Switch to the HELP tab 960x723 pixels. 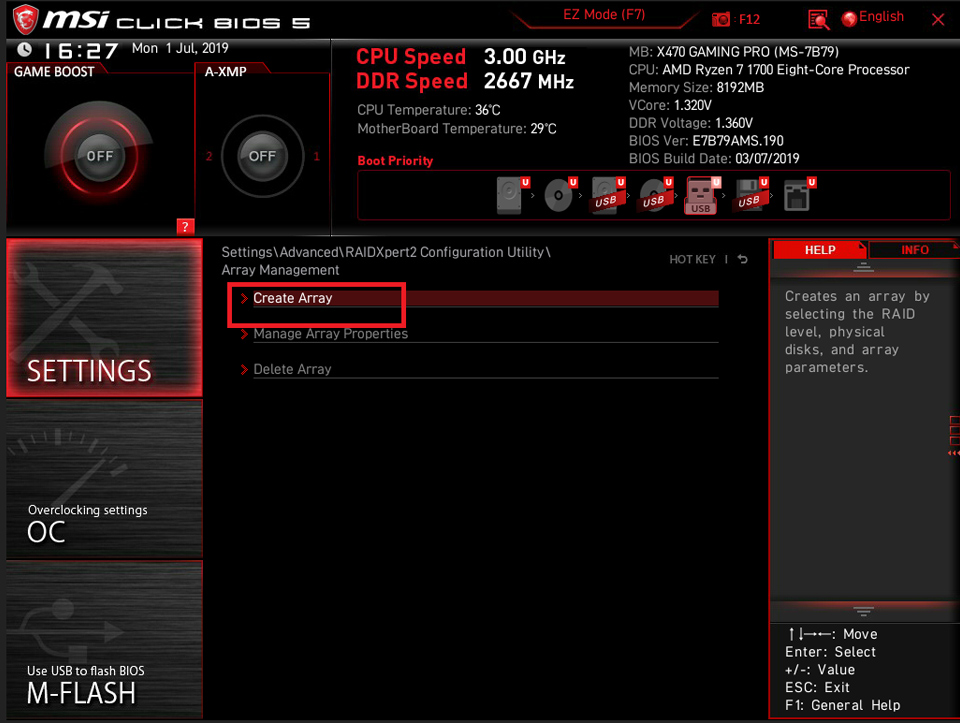tap(820, 250)
